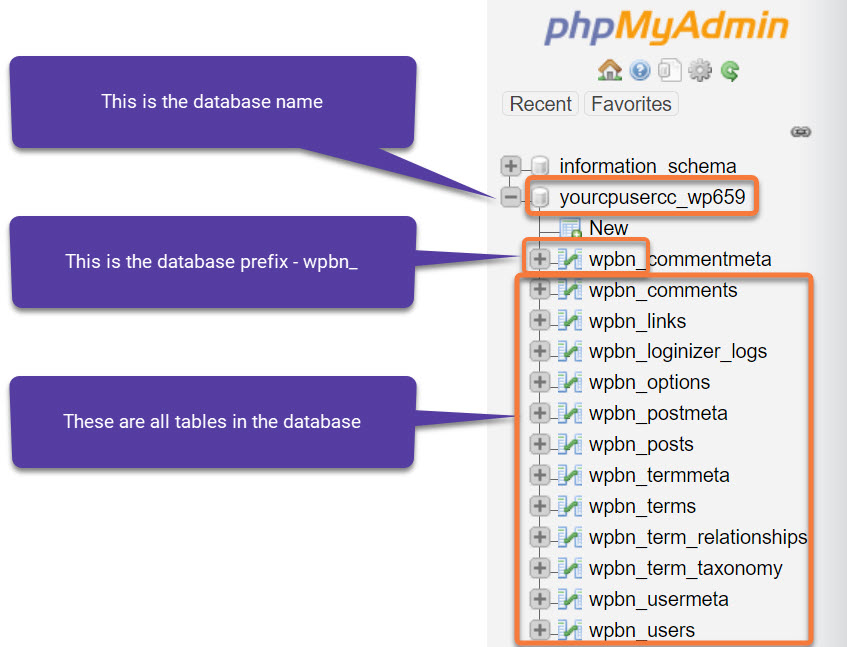The width and height of the screenshot is (847, 647).
Task: Open navigation panel settings gear
Action: pyautogui.click(x=700, y=70)
